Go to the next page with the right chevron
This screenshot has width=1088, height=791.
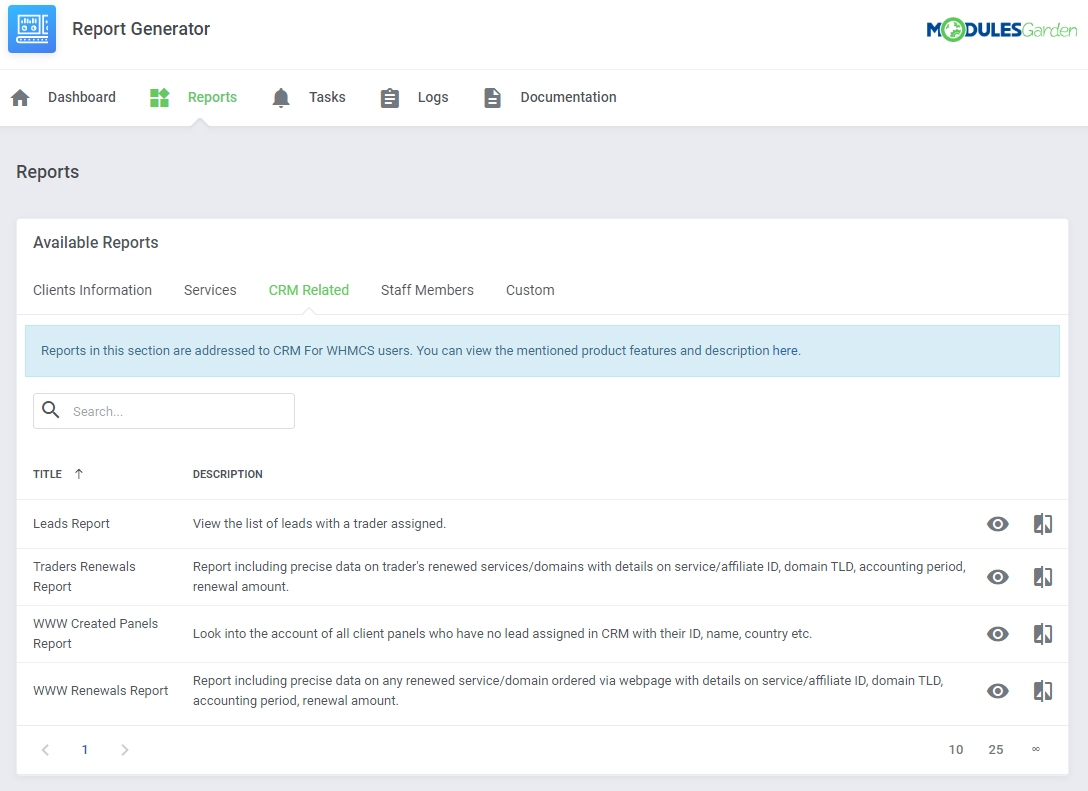pyautogui.click(x=125, y=749)
